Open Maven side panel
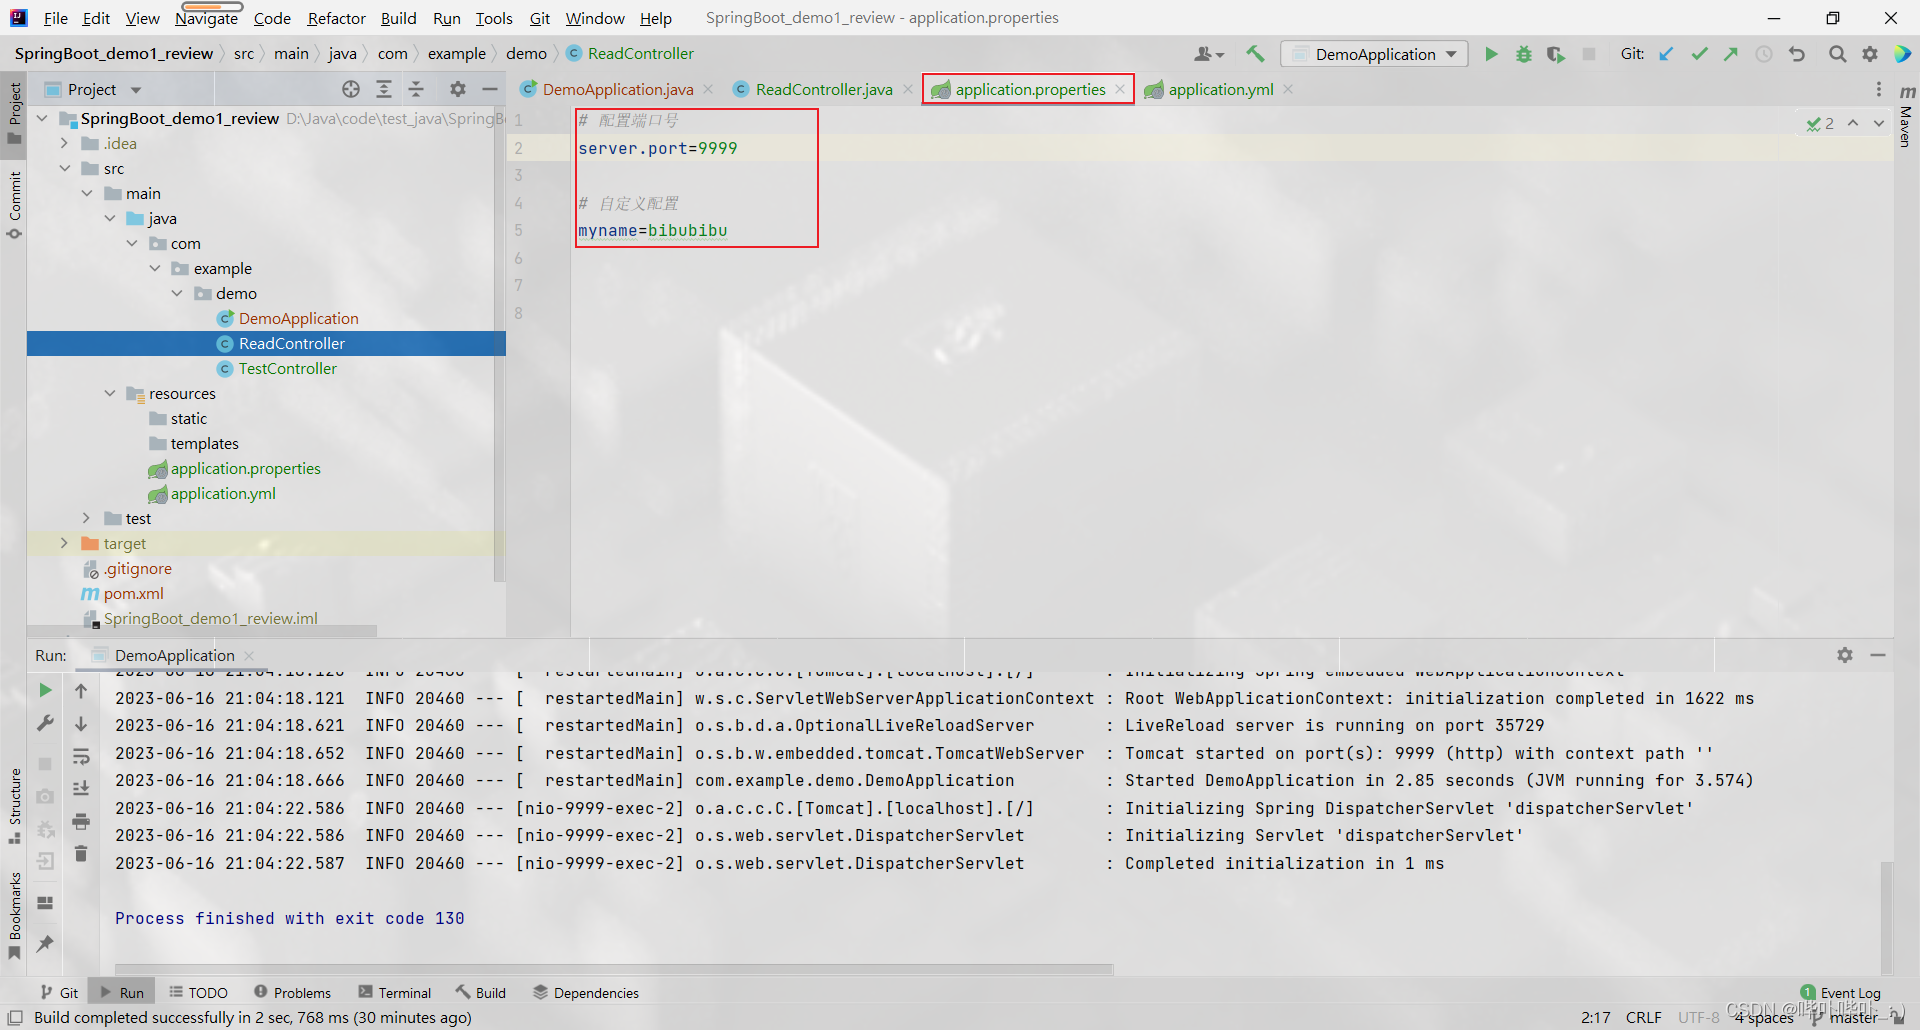The width and height of the screenshot is (1920, 1030). tap(1906, 118)
